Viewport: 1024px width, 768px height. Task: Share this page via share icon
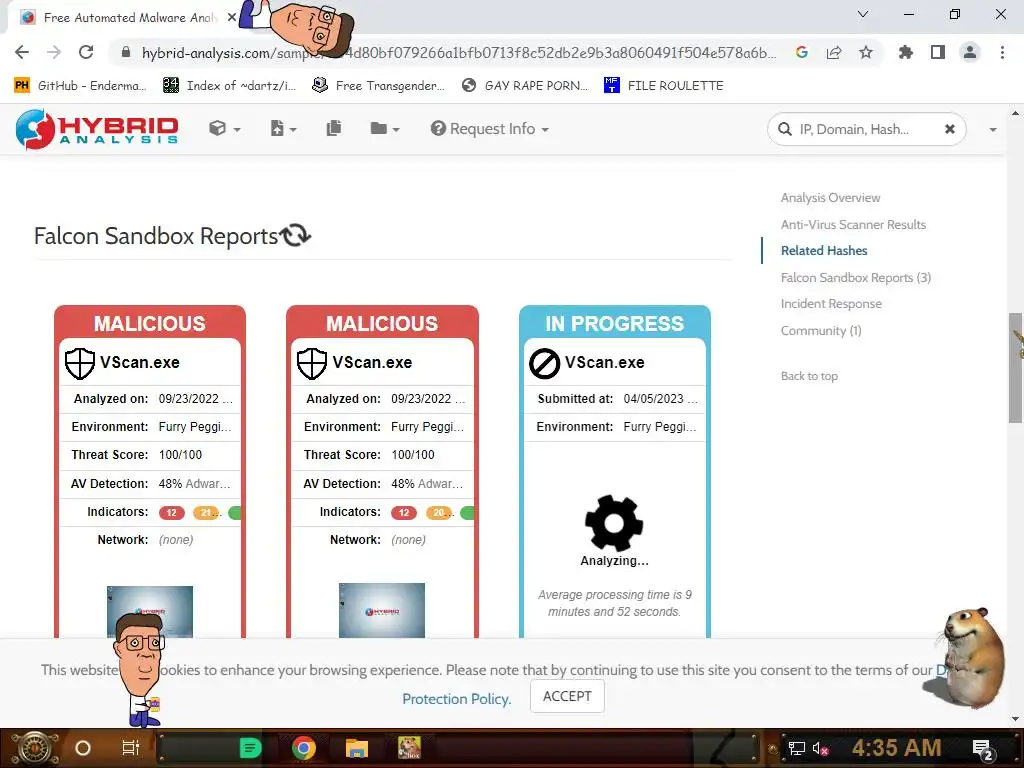click(x=834, y=52)
